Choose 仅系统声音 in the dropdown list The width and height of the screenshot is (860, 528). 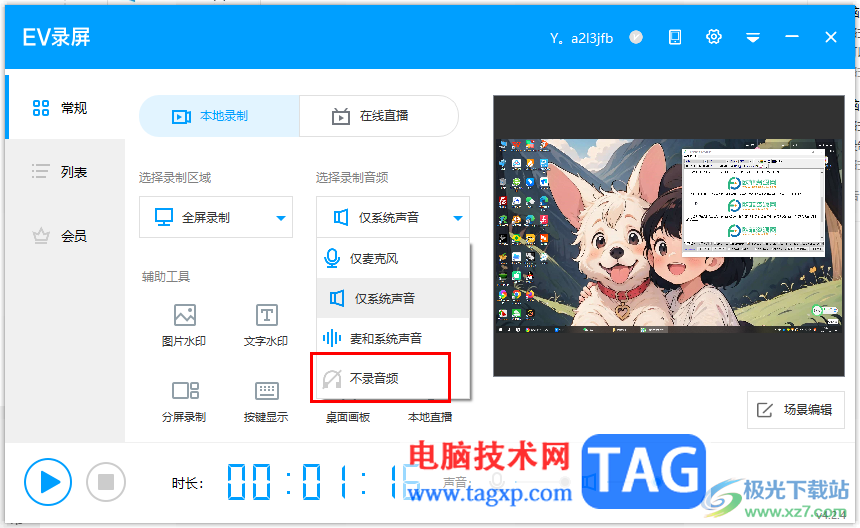(393, 298)
